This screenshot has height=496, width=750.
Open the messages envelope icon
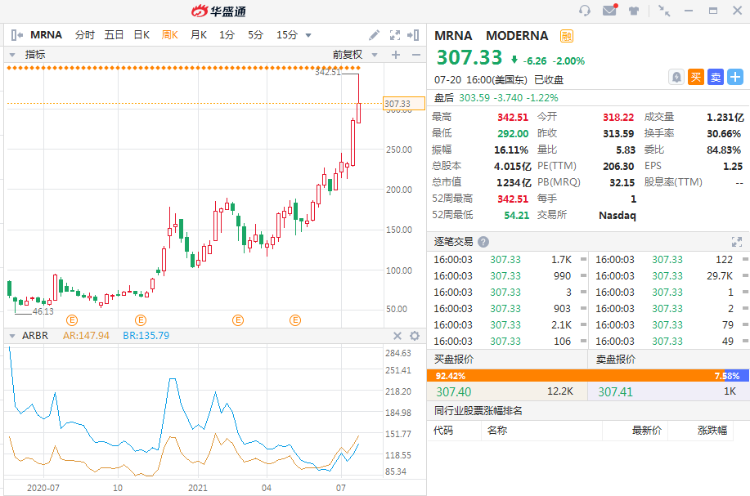tap(610, 10)
